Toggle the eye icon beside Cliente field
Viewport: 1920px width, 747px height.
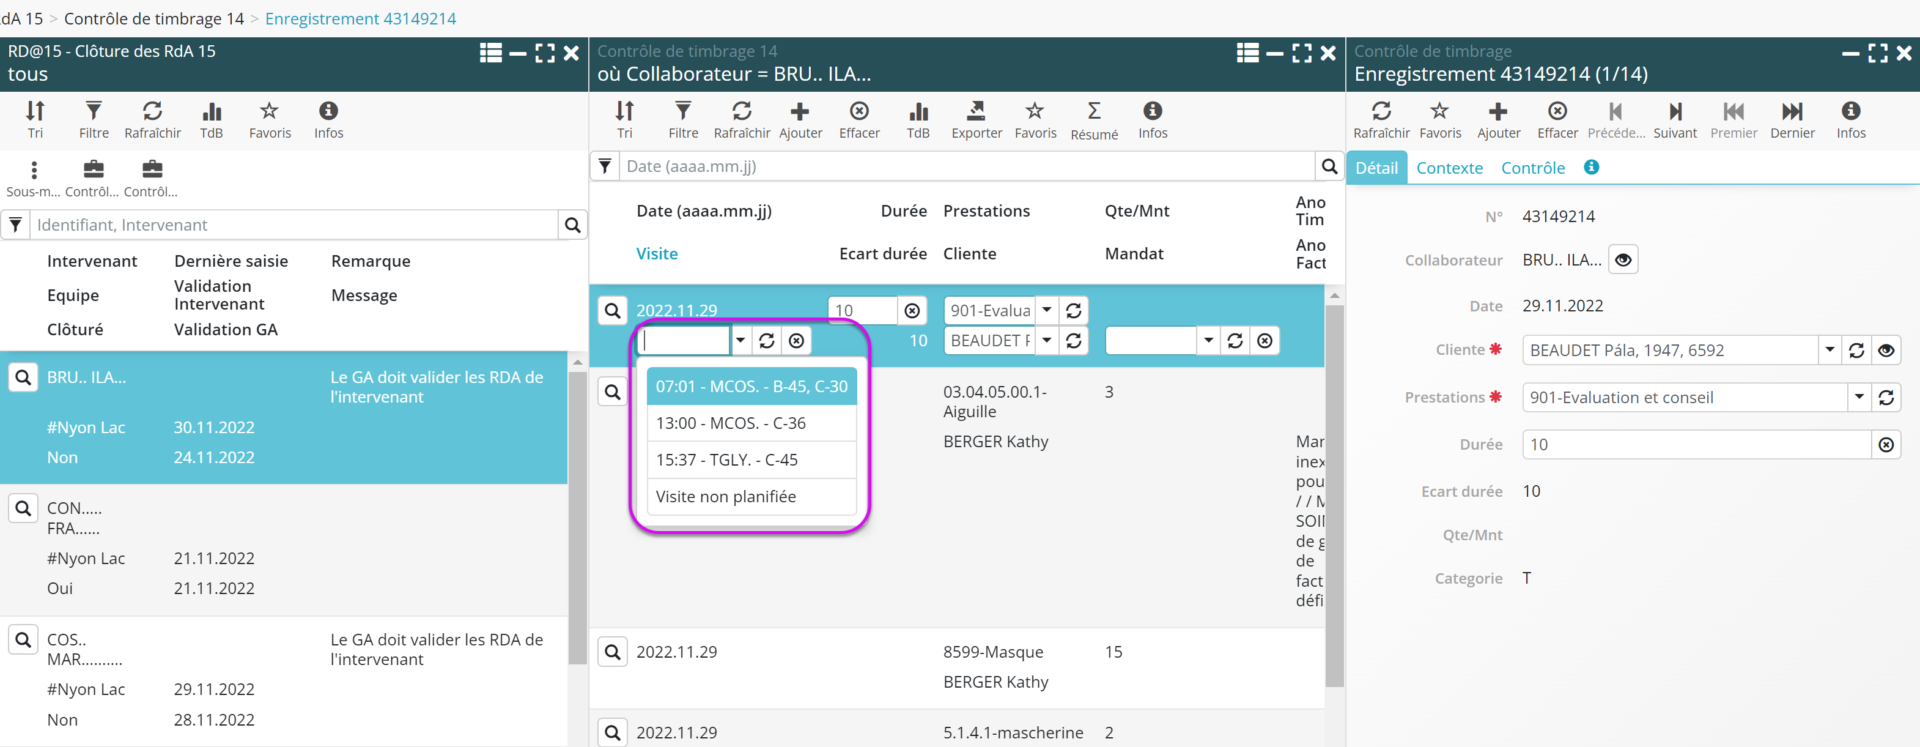coord(1886,350)
